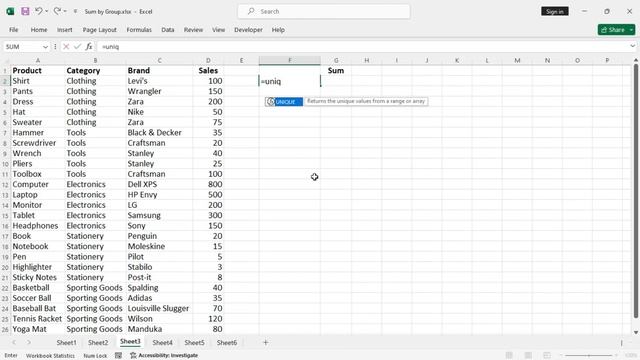Open the Page Layout tab
The image size is (640, 360).
pyautogui.click(x=100, y=30)
